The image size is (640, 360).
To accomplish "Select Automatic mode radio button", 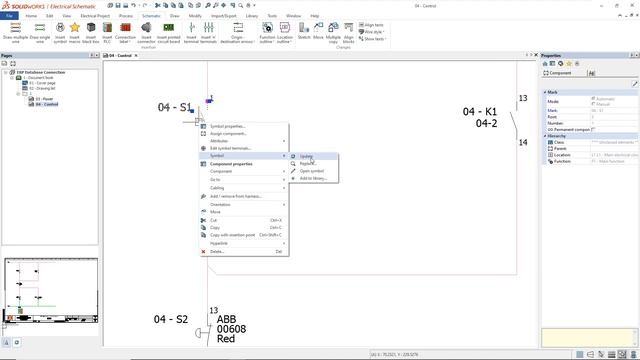I will 593,99.
